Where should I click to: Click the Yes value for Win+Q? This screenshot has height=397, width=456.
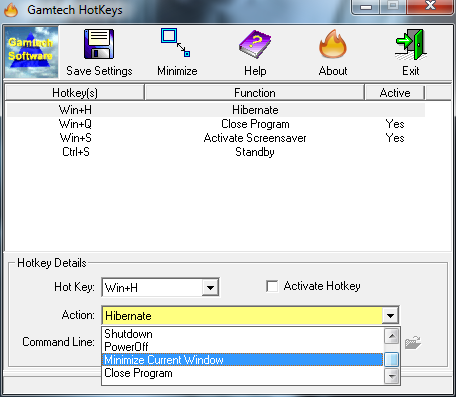(x=395, y=124)
